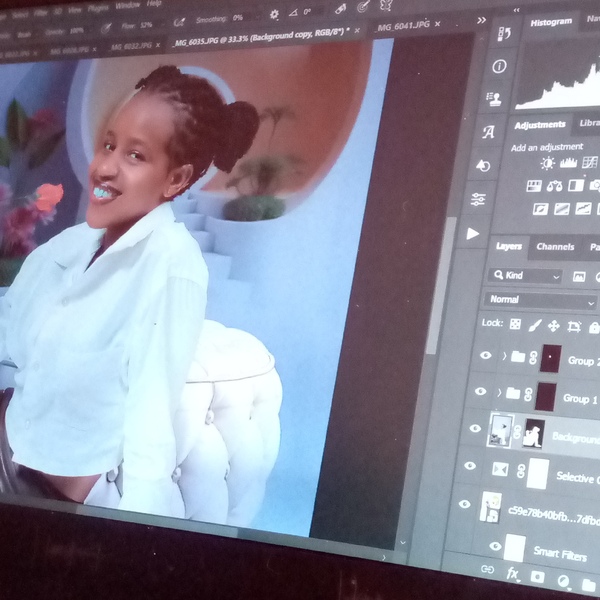Expand the Group 2 folder

503,355
